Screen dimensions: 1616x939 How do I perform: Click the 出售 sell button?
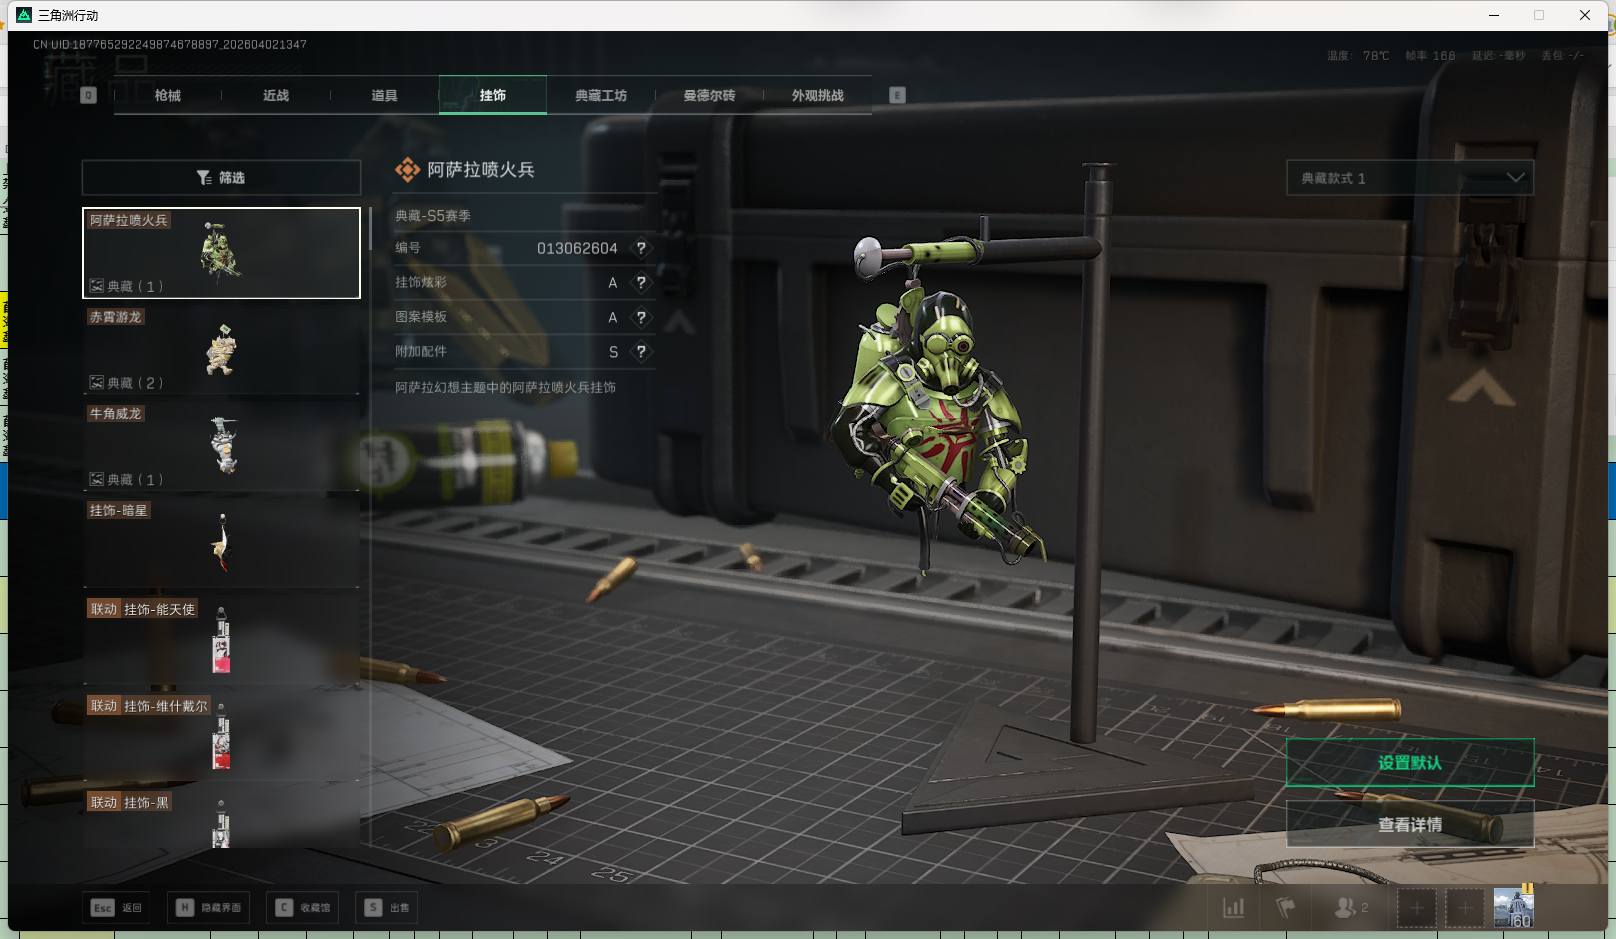pyautogui.click(x=389, y=908)
